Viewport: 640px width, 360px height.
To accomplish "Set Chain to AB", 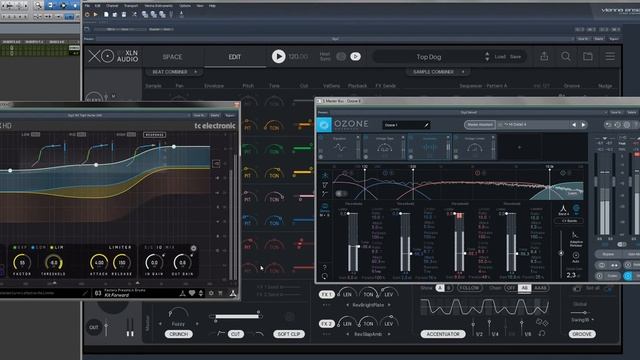I will tap(524, 288).
